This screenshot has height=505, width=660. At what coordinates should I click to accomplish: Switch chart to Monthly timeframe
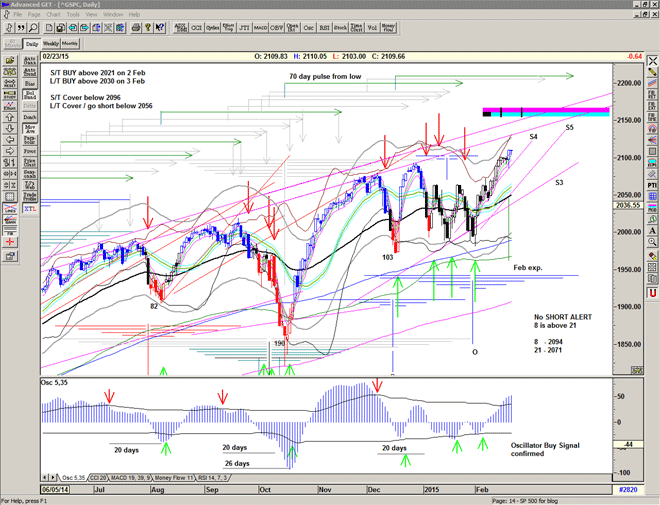coord(70,44)
